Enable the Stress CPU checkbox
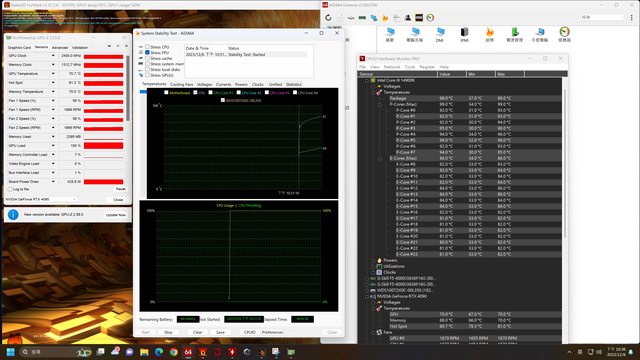 (147, 47)
